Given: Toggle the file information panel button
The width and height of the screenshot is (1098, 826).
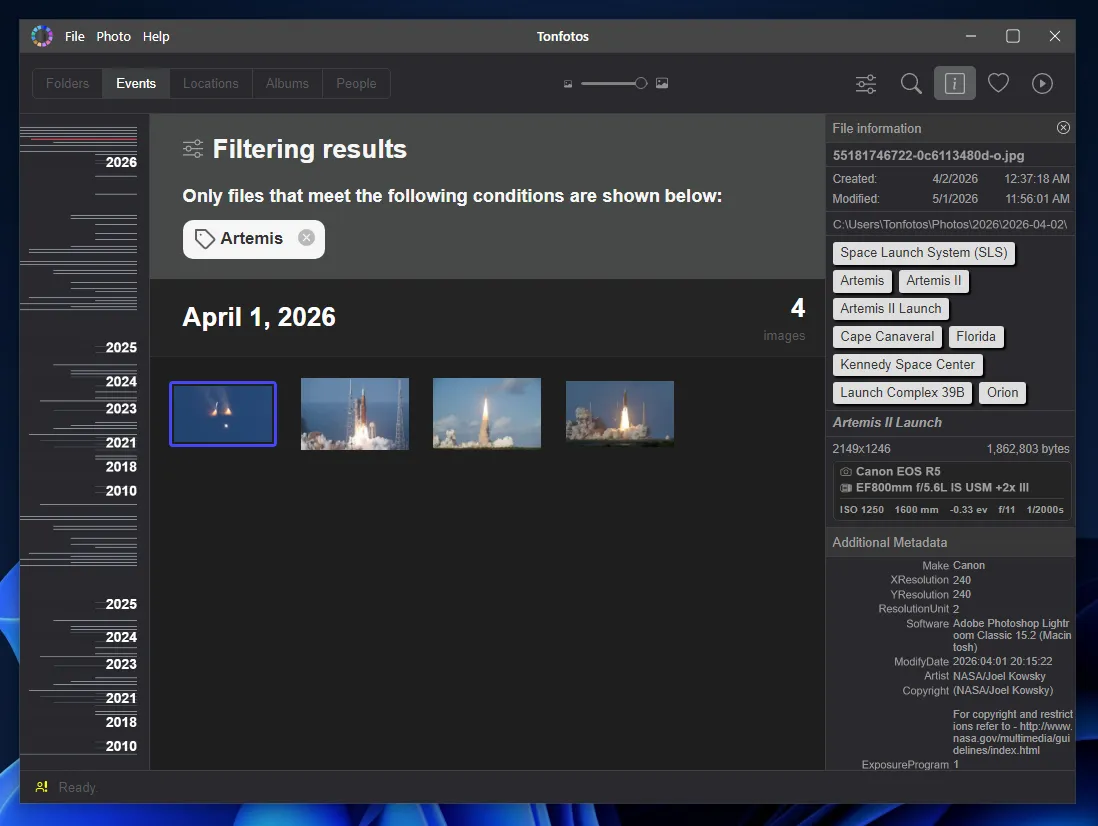Looking at the screenshot, I should pyautogui.click(x=954, y=84).
